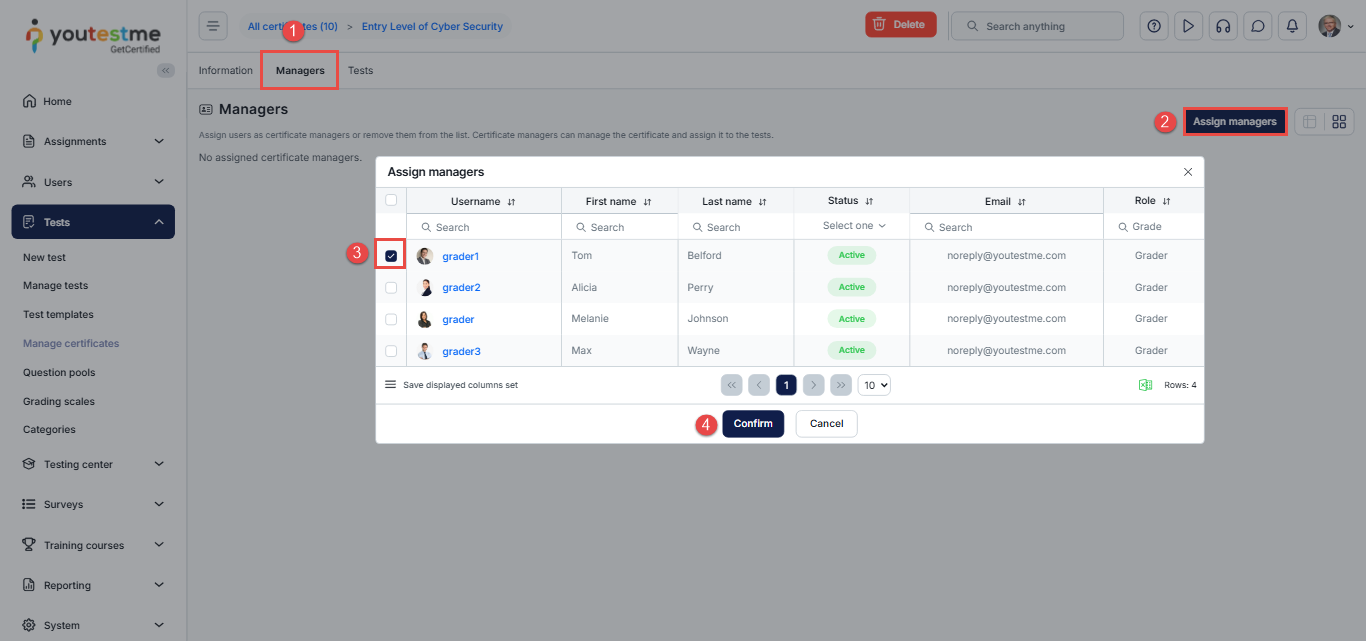Go to previous page arrow
1366x641 pixels.
(759, 385)
